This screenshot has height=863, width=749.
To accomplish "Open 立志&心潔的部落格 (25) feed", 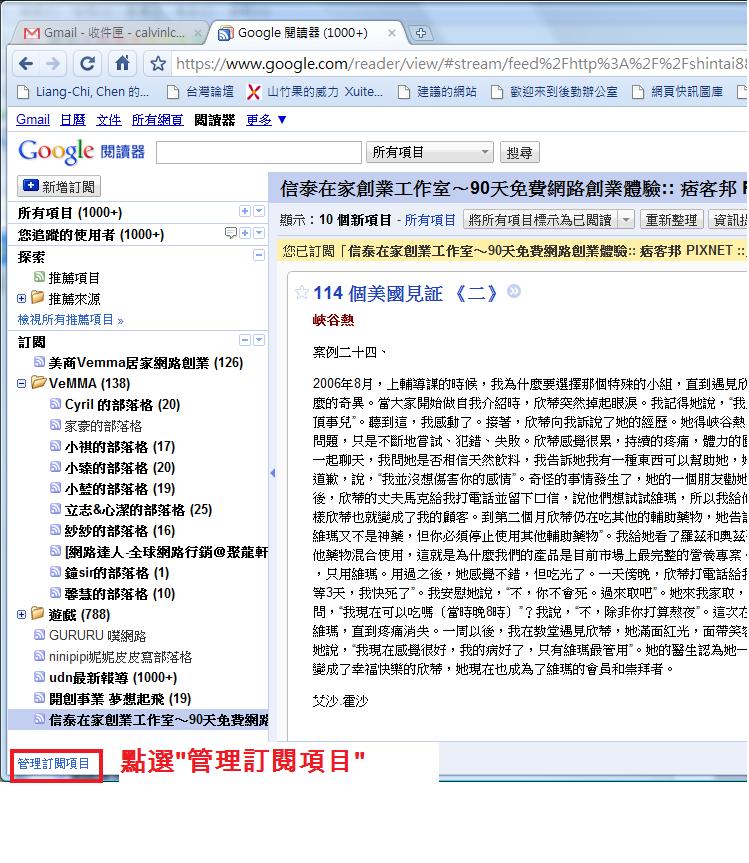I will [138, 510].
